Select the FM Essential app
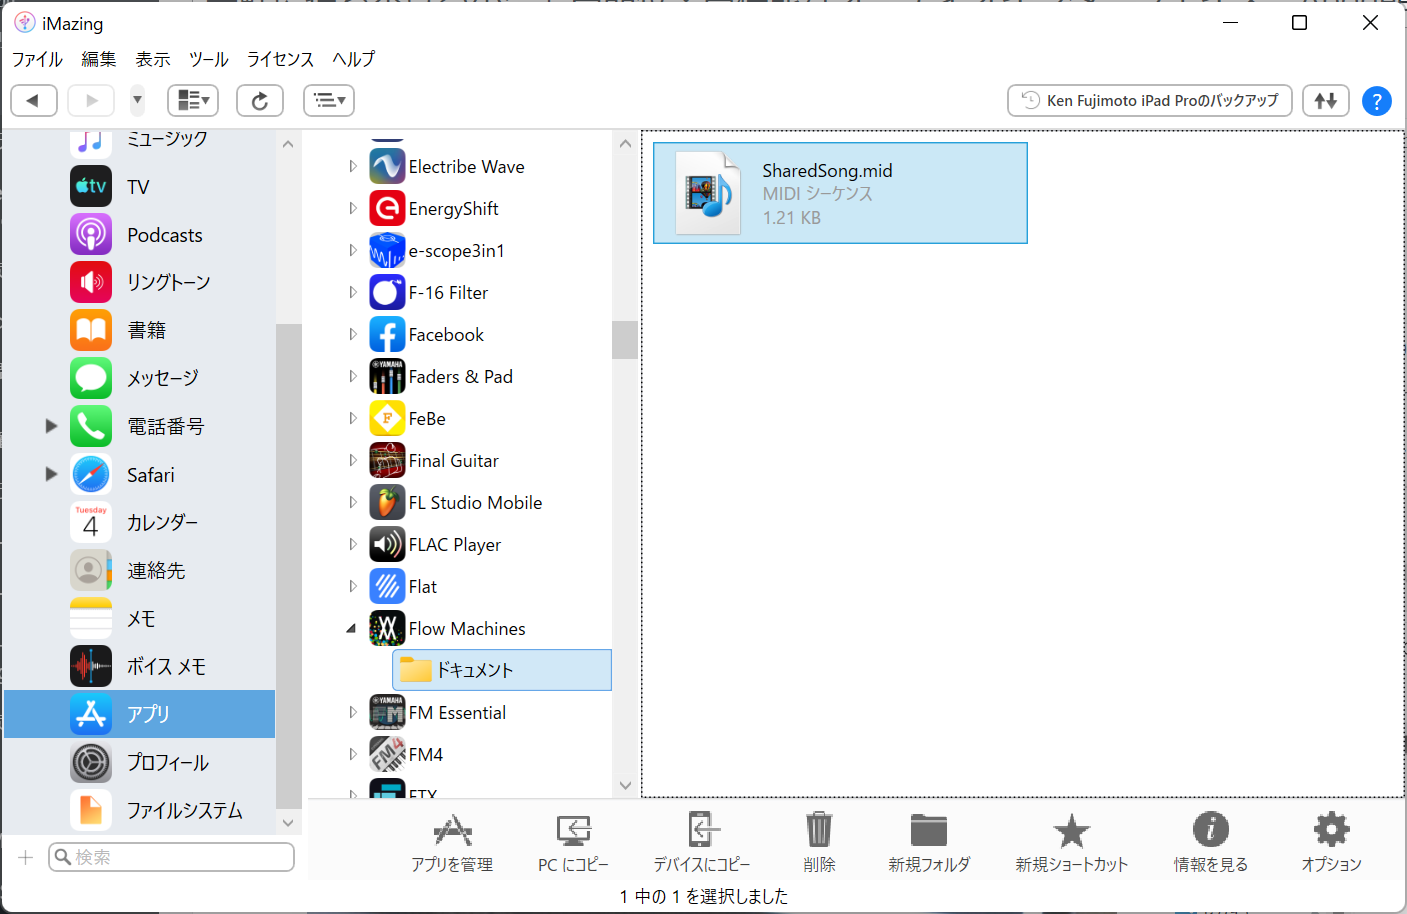The height and width of the screenshot is (914, 1407). (438, 713)
